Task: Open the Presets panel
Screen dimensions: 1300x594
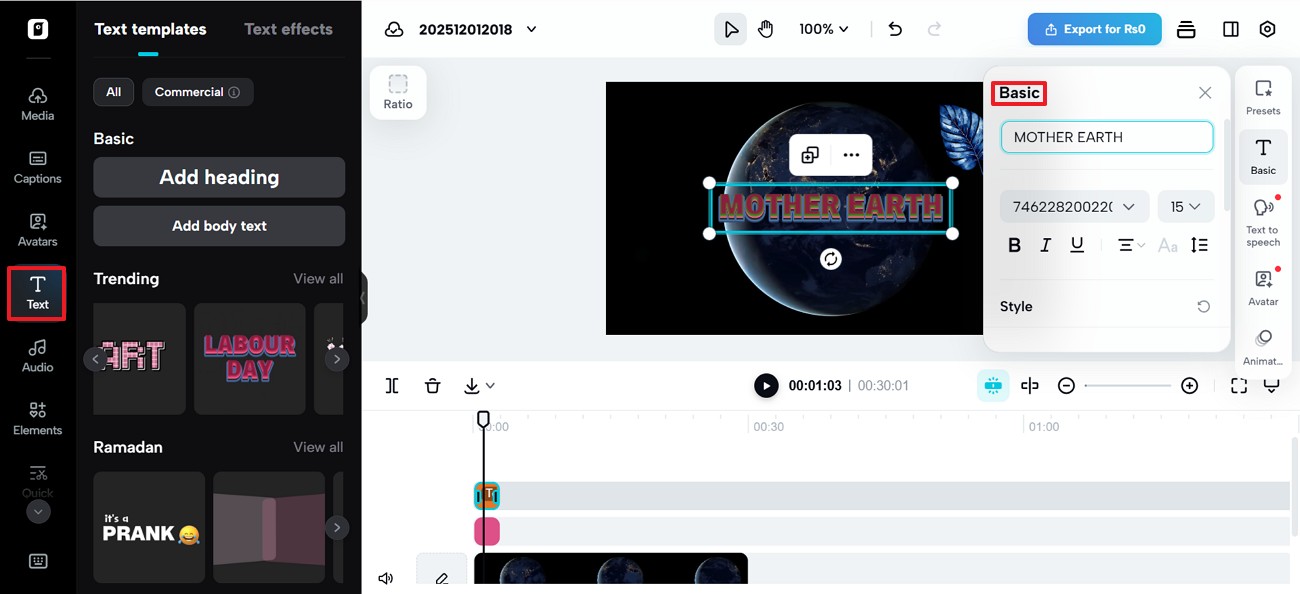Action: [x=1263, y=95]
